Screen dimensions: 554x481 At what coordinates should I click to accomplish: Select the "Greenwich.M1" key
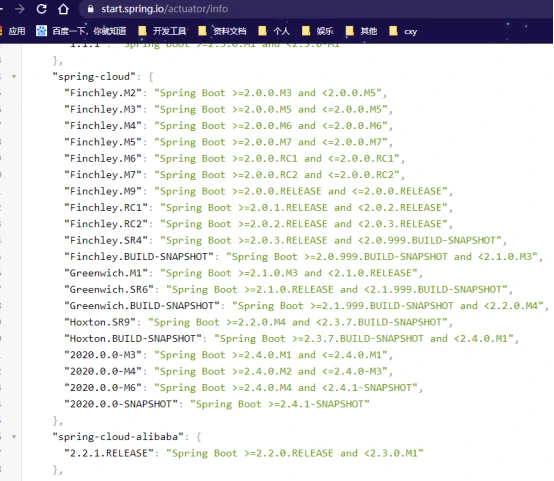tap(106, 273)
